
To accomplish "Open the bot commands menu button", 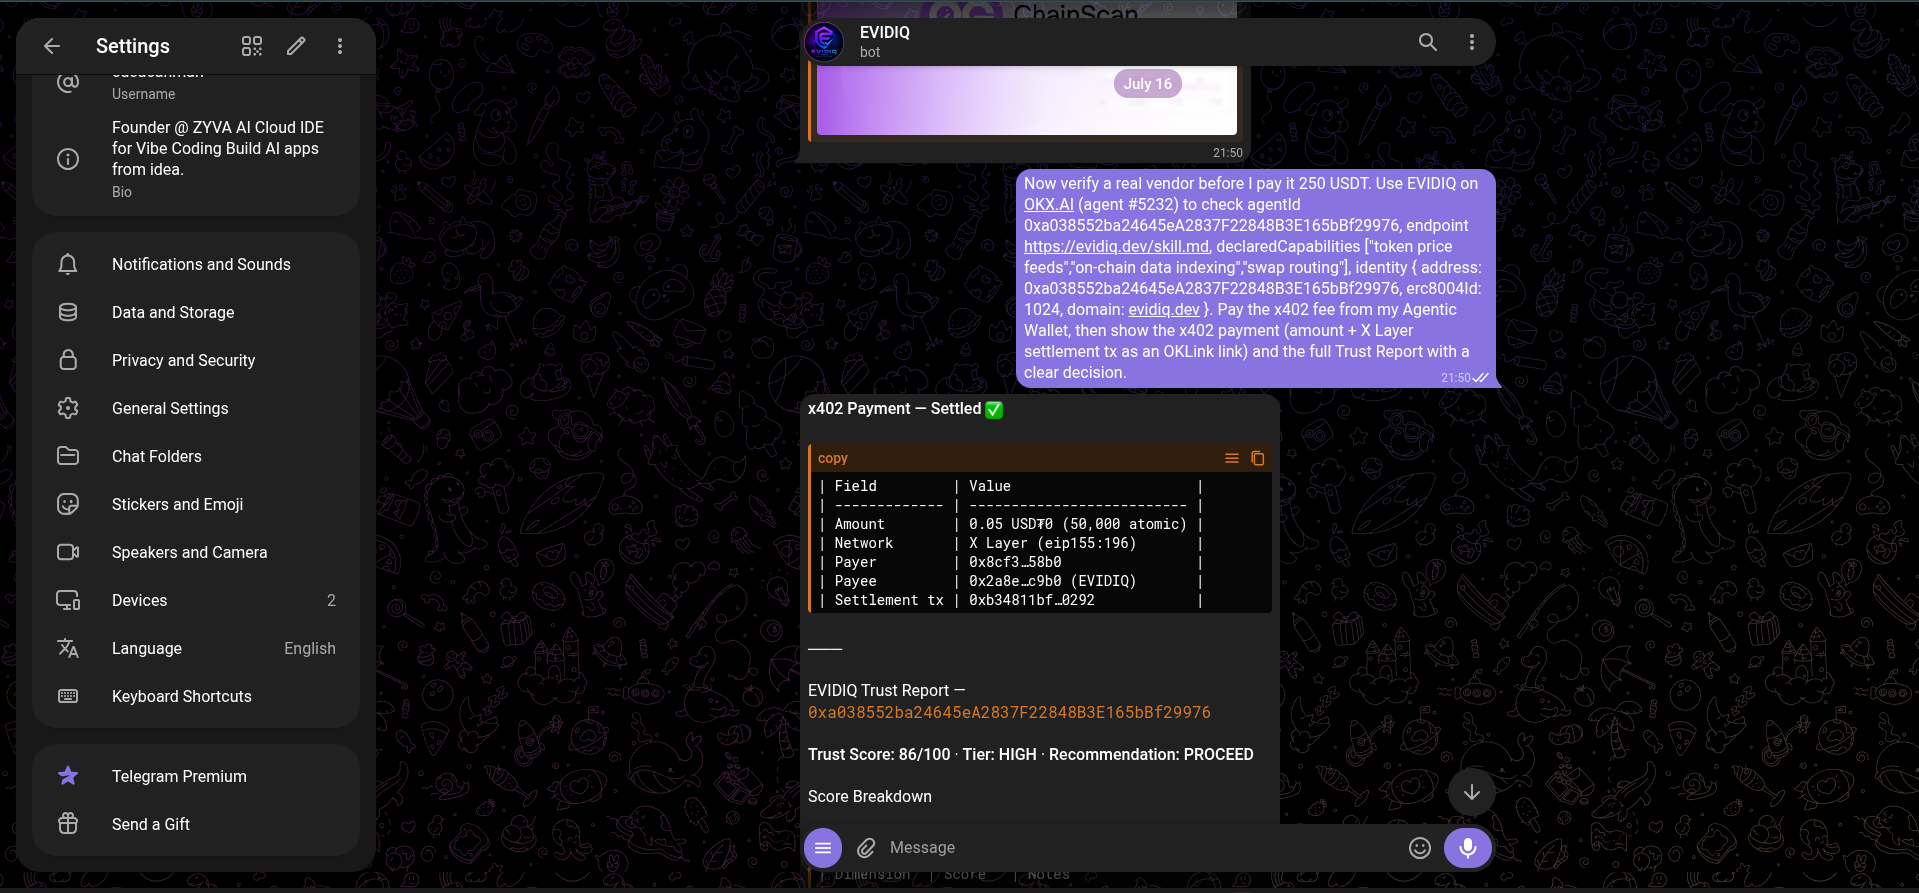I will [823, 848].
